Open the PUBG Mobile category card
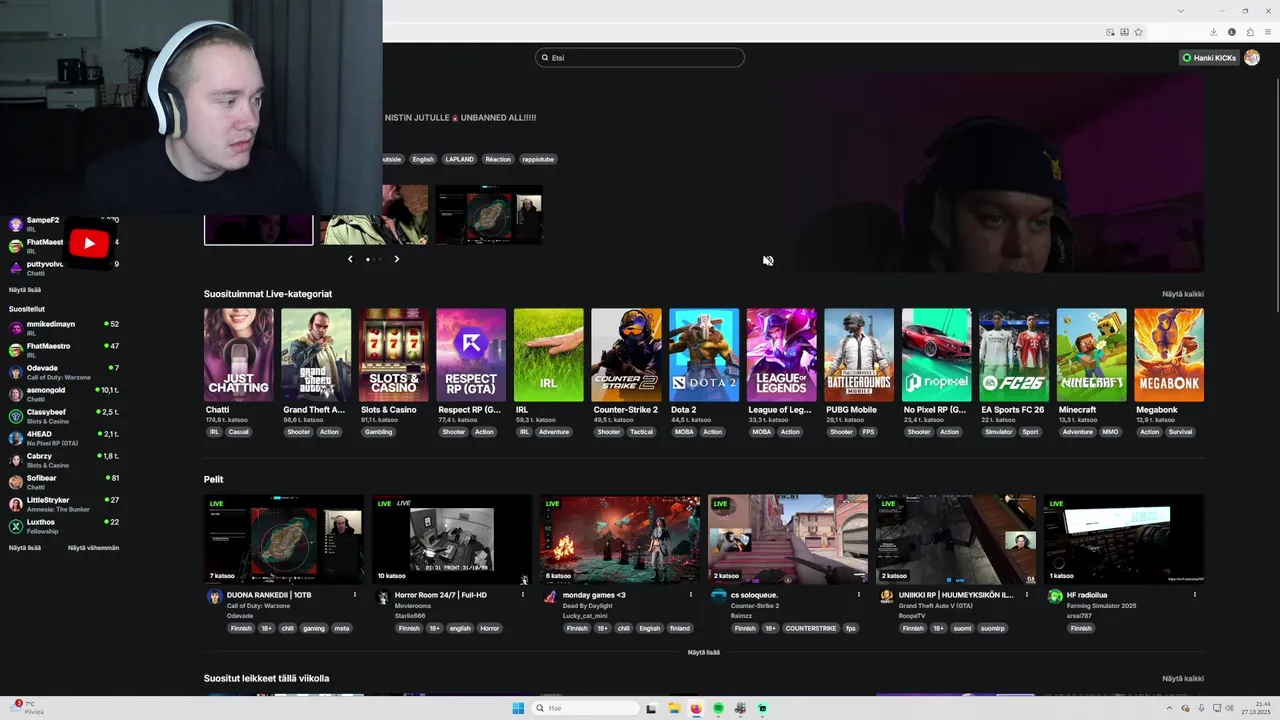Screen dimensions: 1280x720 click(859, 355)
